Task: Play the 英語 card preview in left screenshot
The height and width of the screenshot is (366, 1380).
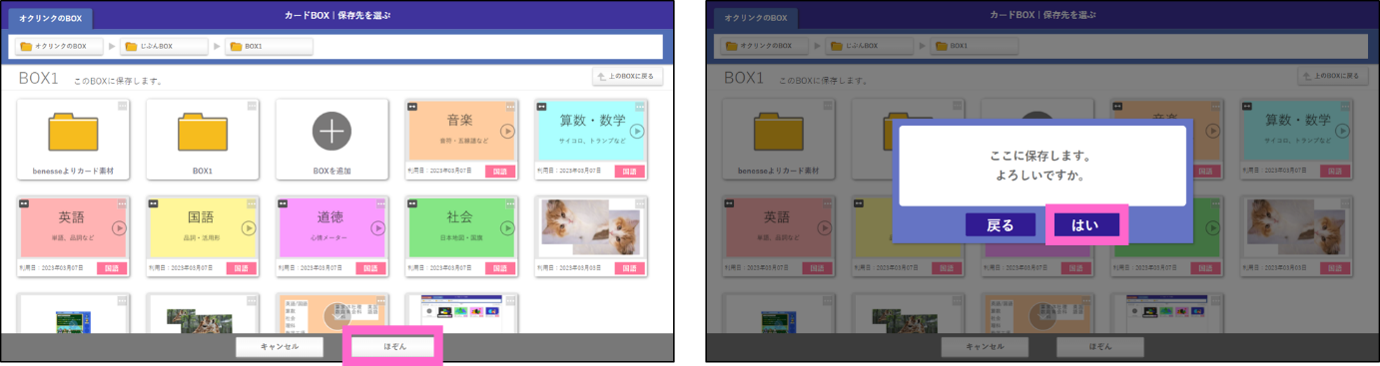Action: [119, 228]
